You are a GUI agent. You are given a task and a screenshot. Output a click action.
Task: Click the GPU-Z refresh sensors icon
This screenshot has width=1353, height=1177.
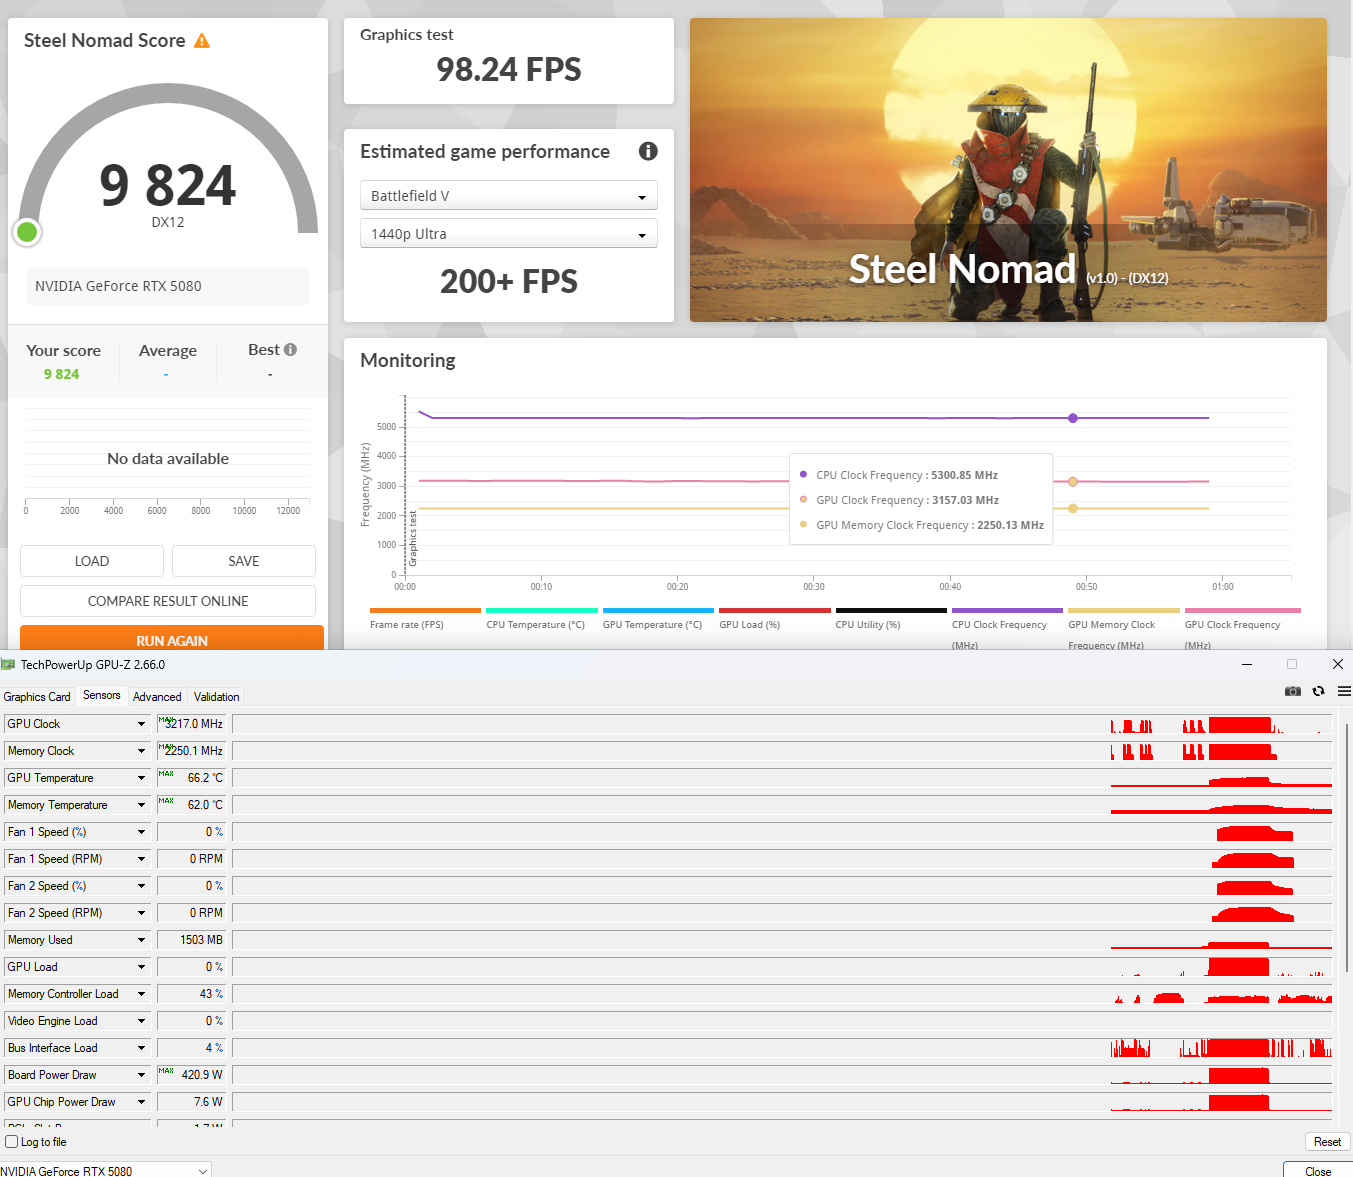tap(1318, 692)
